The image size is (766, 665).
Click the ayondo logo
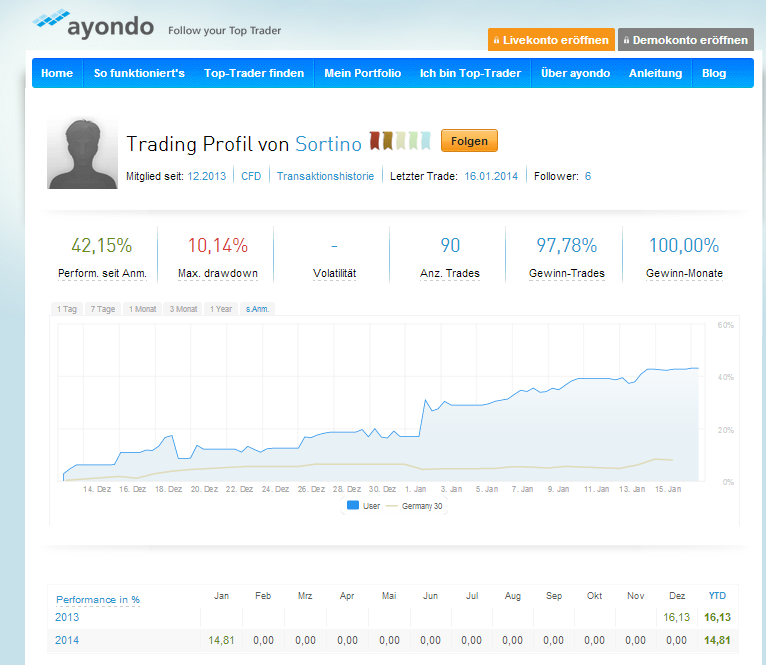93,25
